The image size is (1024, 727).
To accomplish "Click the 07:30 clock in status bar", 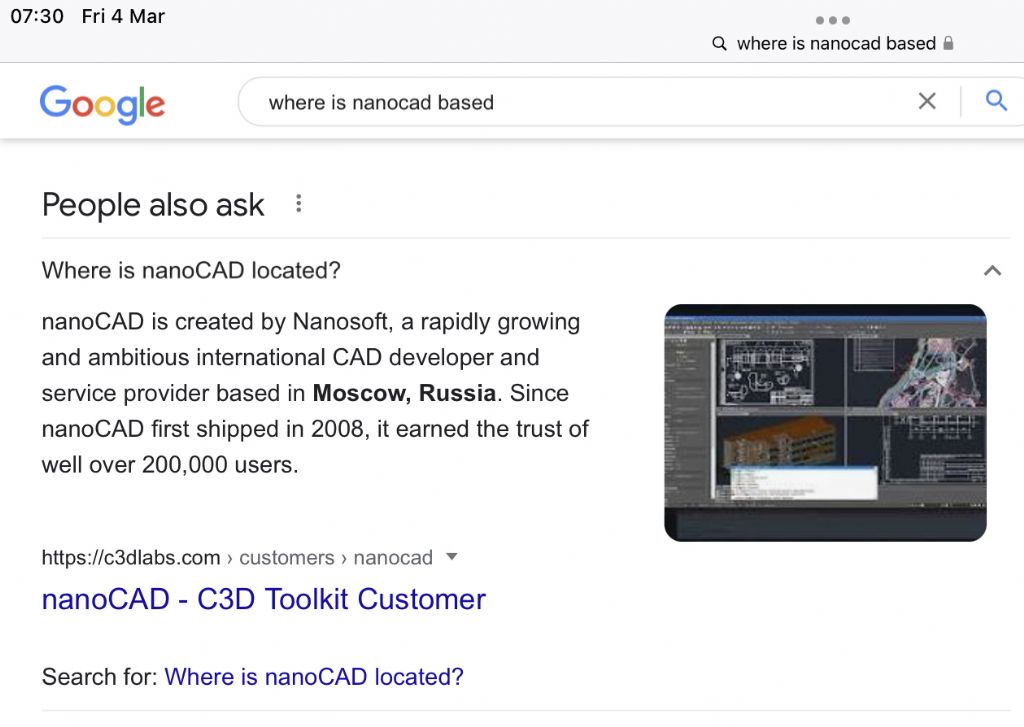I will pos(37,16).
